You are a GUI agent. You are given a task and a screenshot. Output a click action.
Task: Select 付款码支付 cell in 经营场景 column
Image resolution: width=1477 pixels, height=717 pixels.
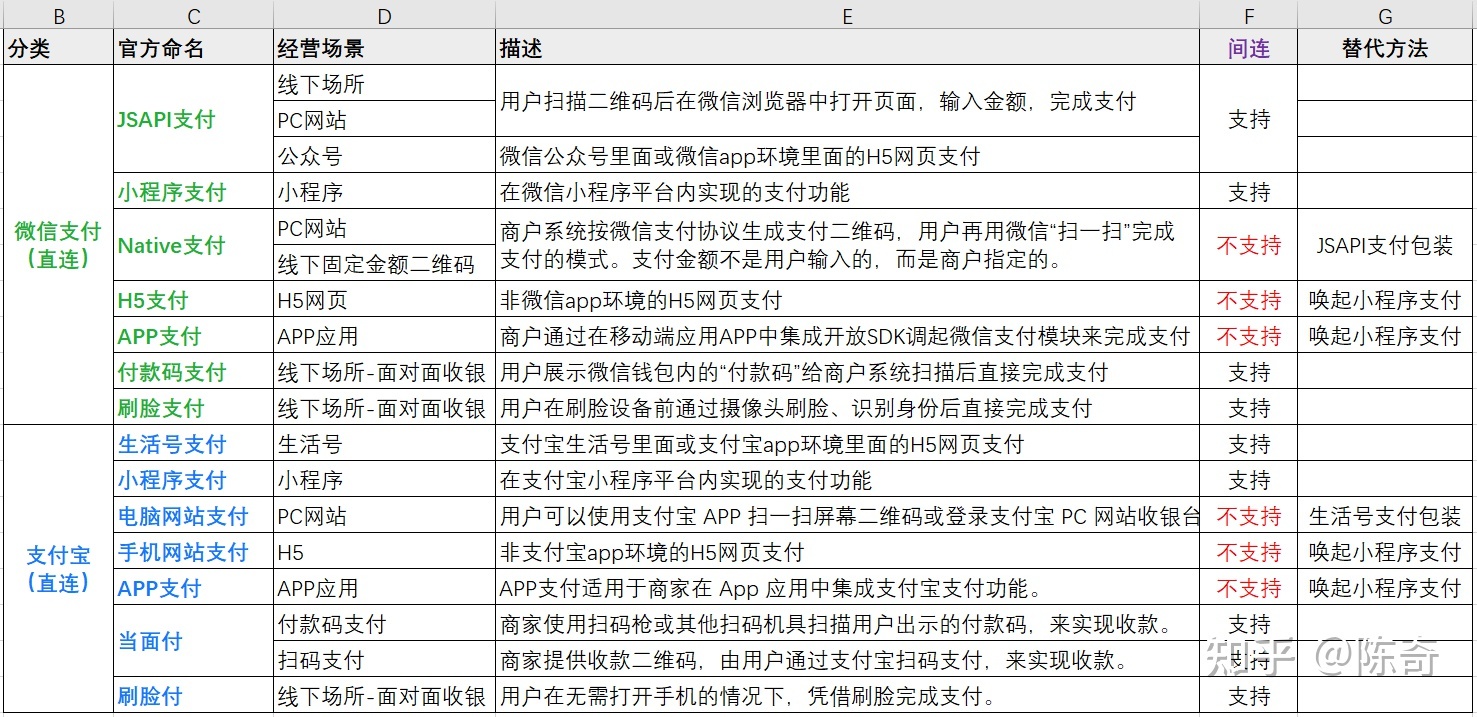point(384,624)
